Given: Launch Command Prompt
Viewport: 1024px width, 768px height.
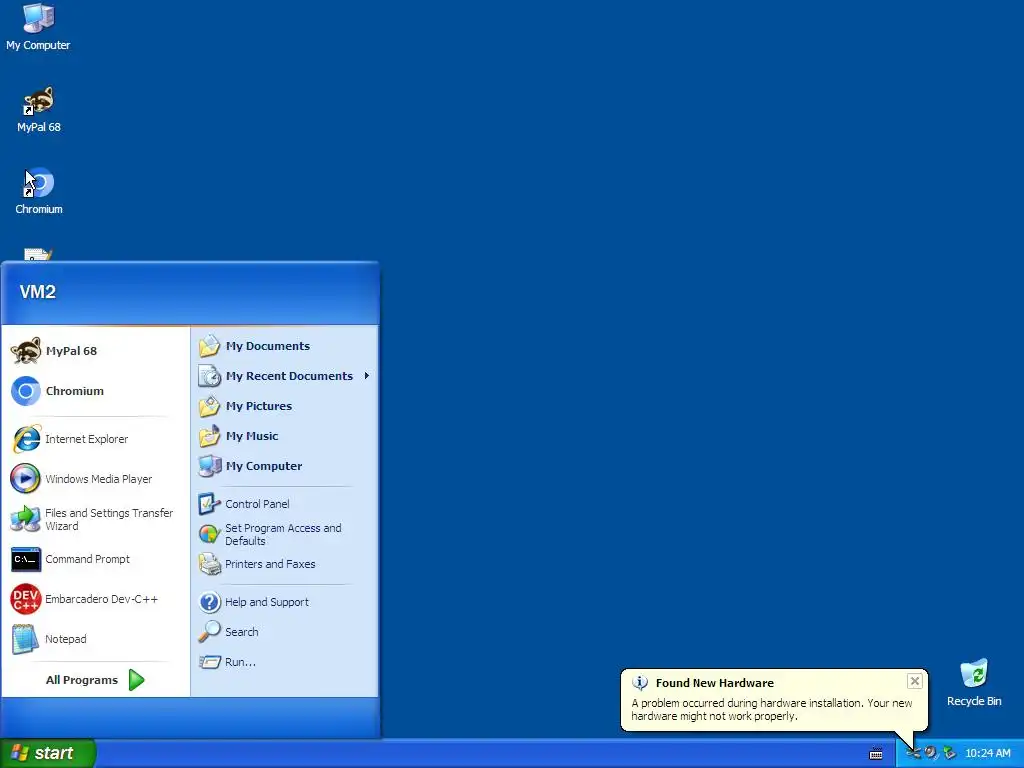Looking at the screenshot, I should pos(95,559).
